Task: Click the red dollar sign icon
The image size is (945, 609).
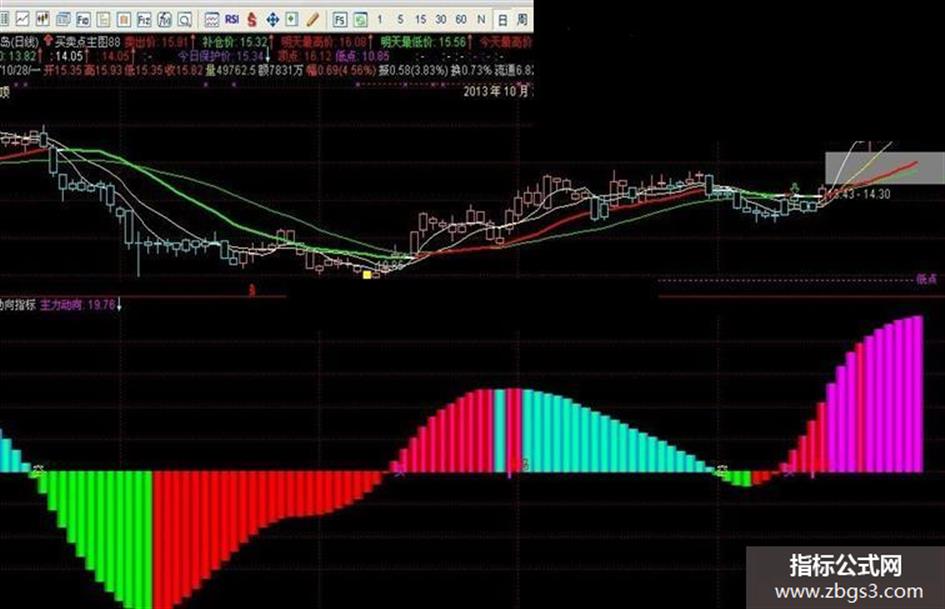Action: (252, 20)
